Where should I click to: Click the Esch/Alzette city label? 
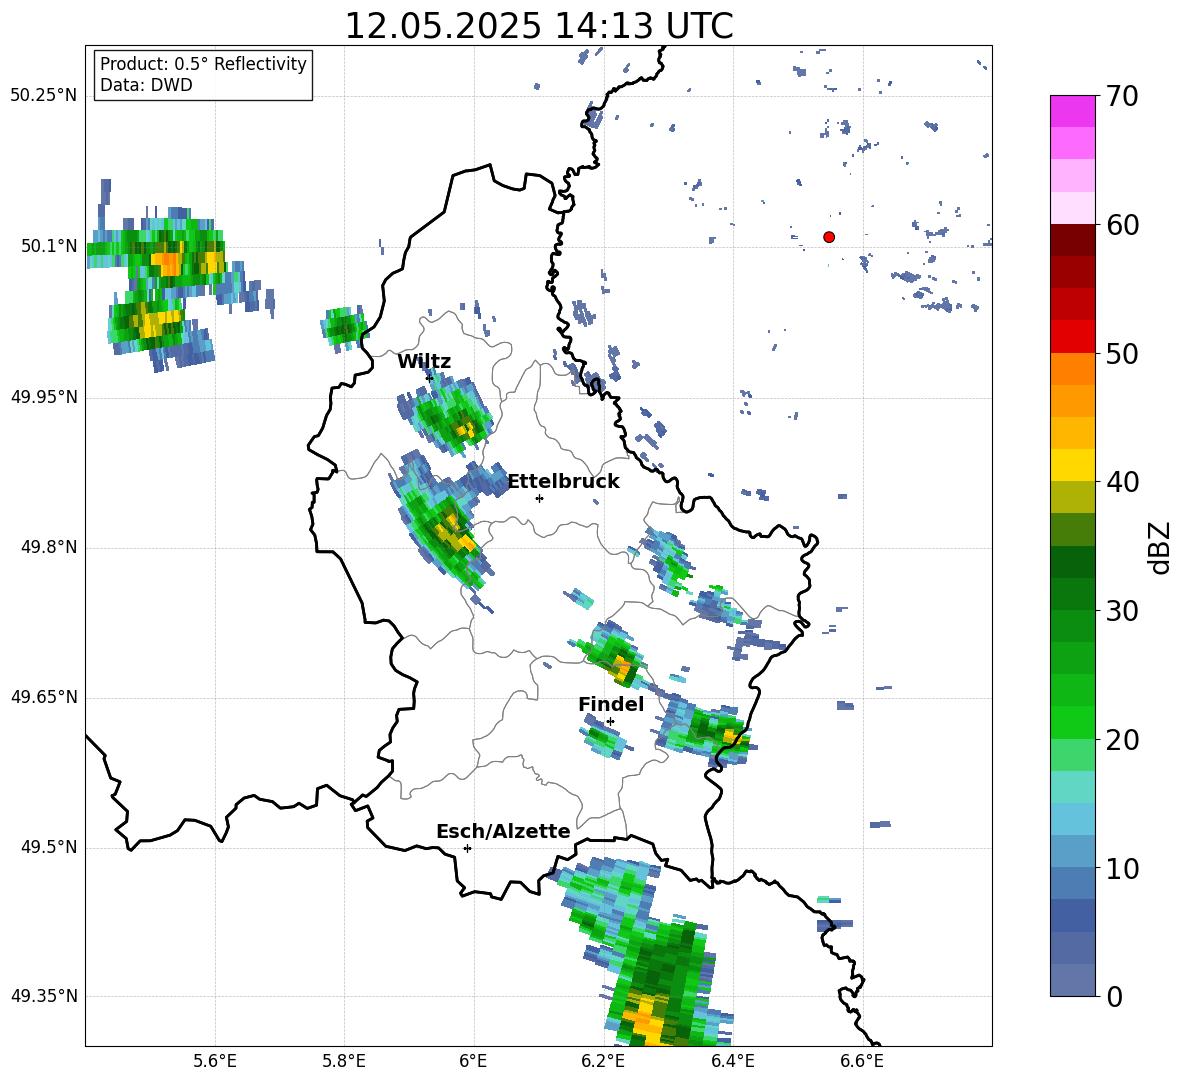pyautogui.click(x=503, y=831)
